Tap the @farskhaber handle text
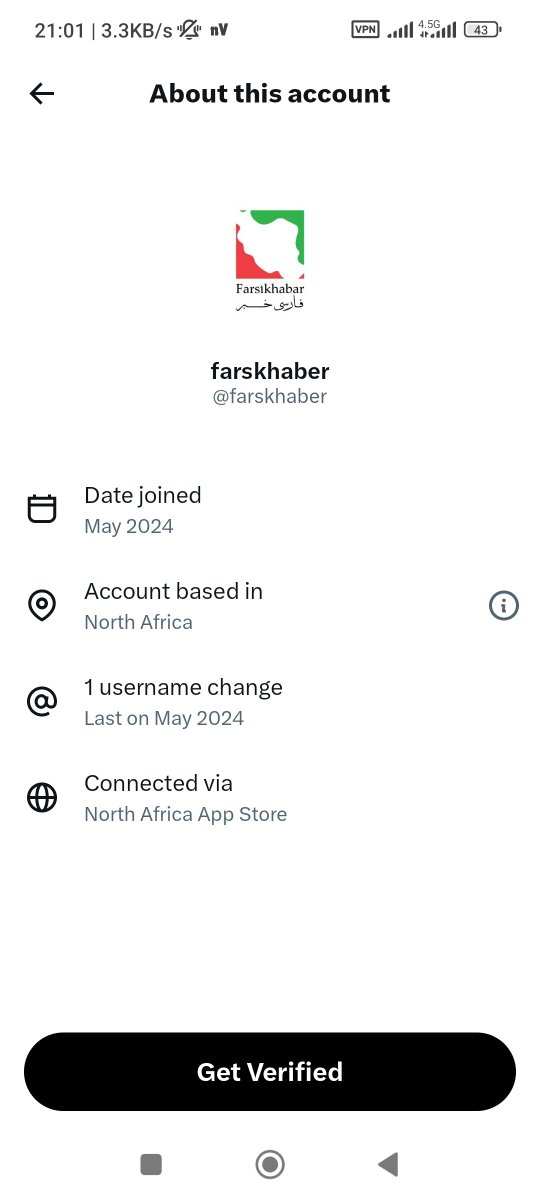 270,397
